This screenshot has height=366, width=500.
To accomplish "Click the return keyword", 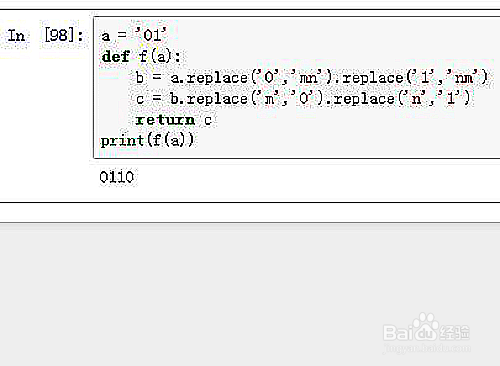I will (x=165, y=120).
